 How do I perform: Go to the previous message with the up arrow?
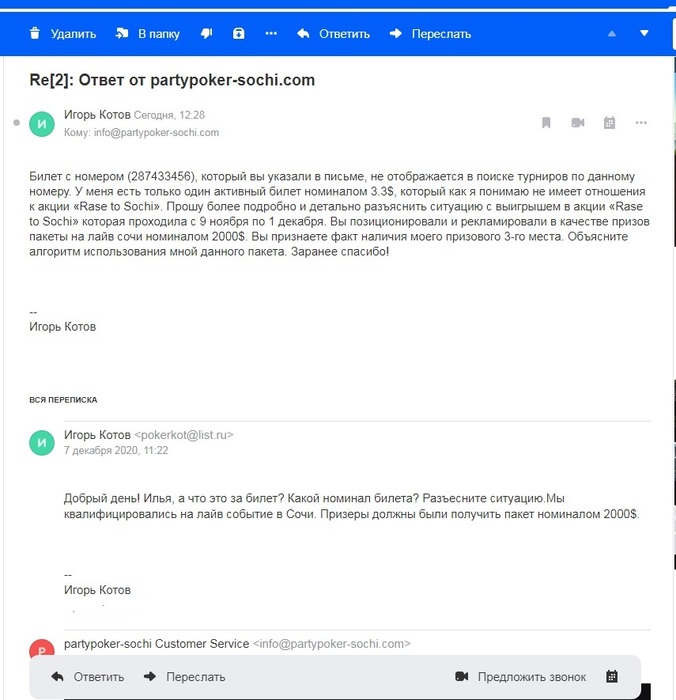coord(612,33)
